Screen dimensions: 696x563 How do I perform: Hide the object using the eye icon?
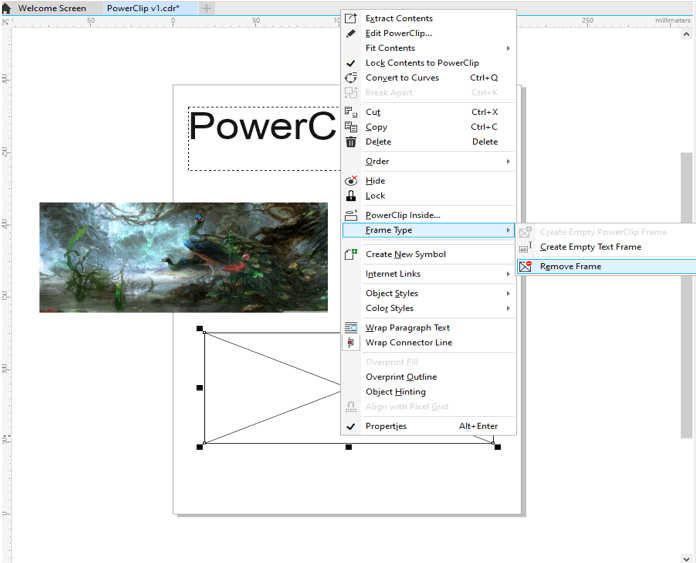(x=351, y=181)
